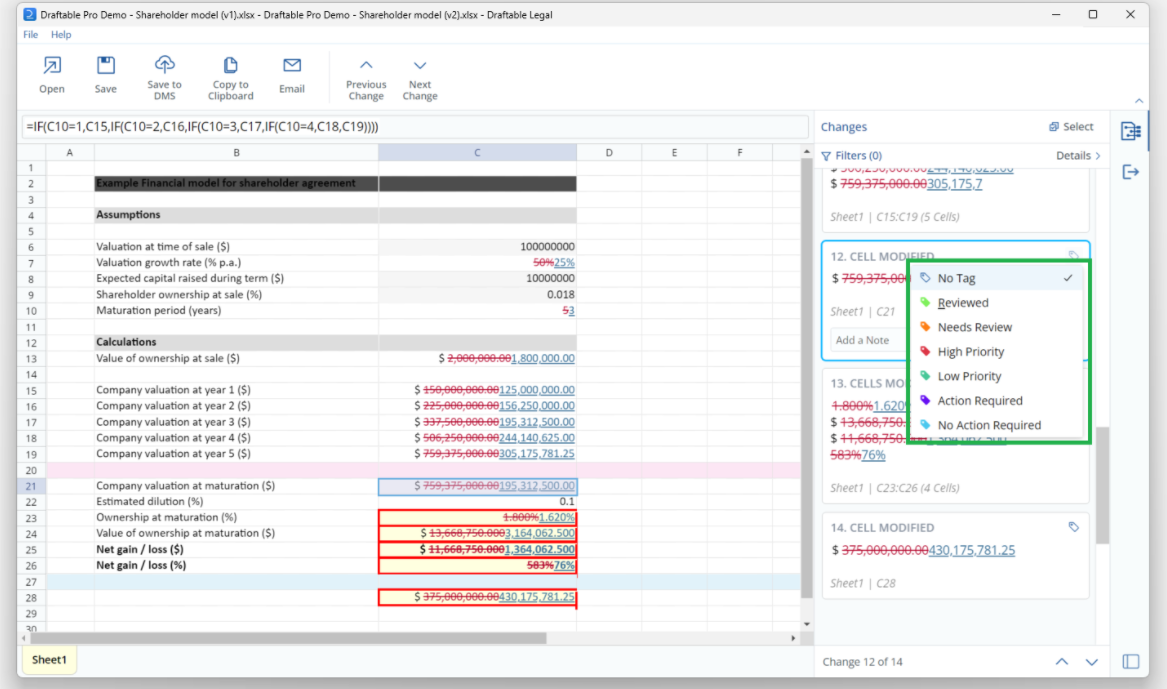Select the 14. CELL MODIFIED card

point(956,555)
